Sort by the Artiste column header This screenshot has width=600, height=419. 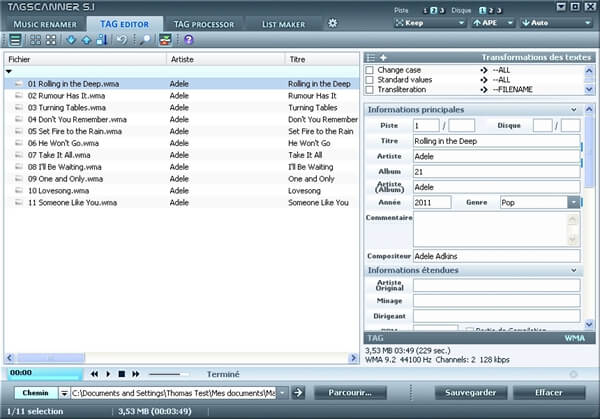(225, 59)
